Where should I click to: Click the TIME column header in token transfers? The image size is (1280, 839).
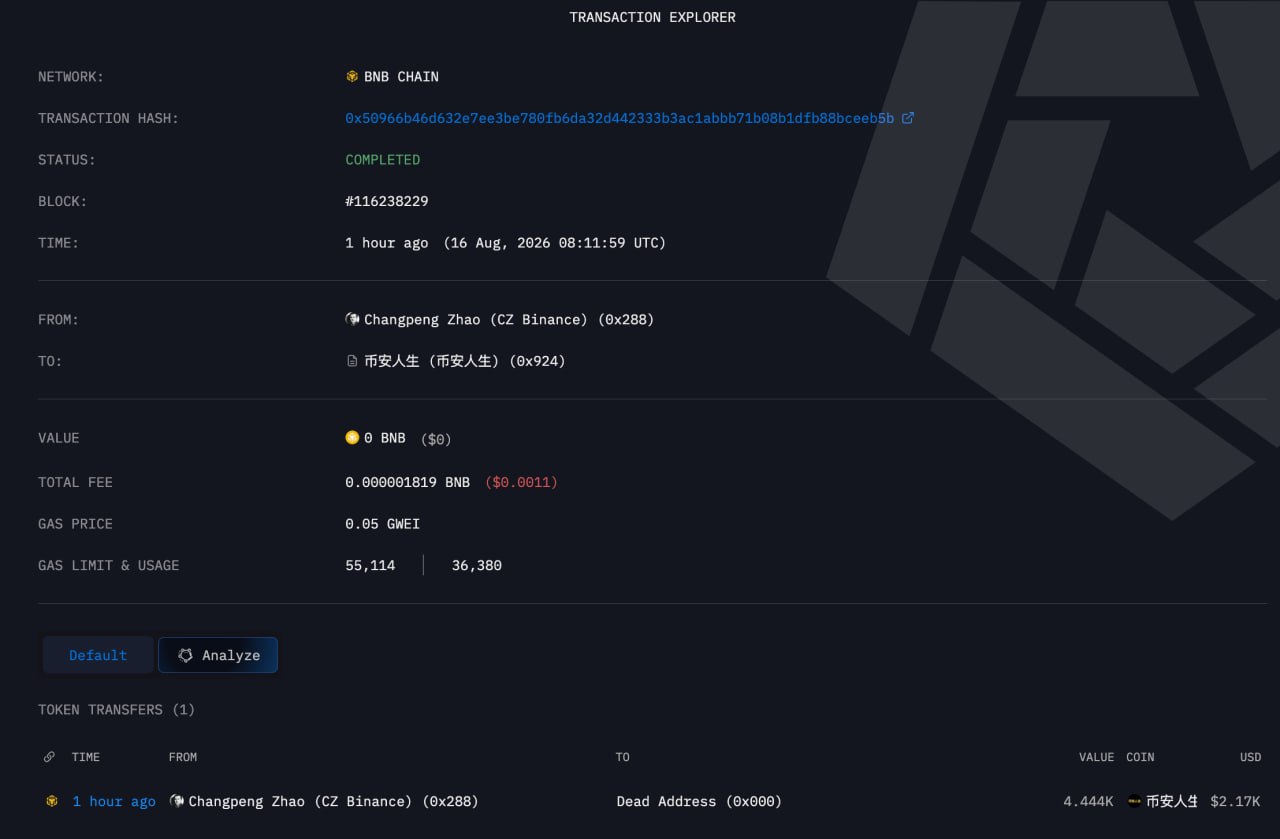click(x=86, y=757)
